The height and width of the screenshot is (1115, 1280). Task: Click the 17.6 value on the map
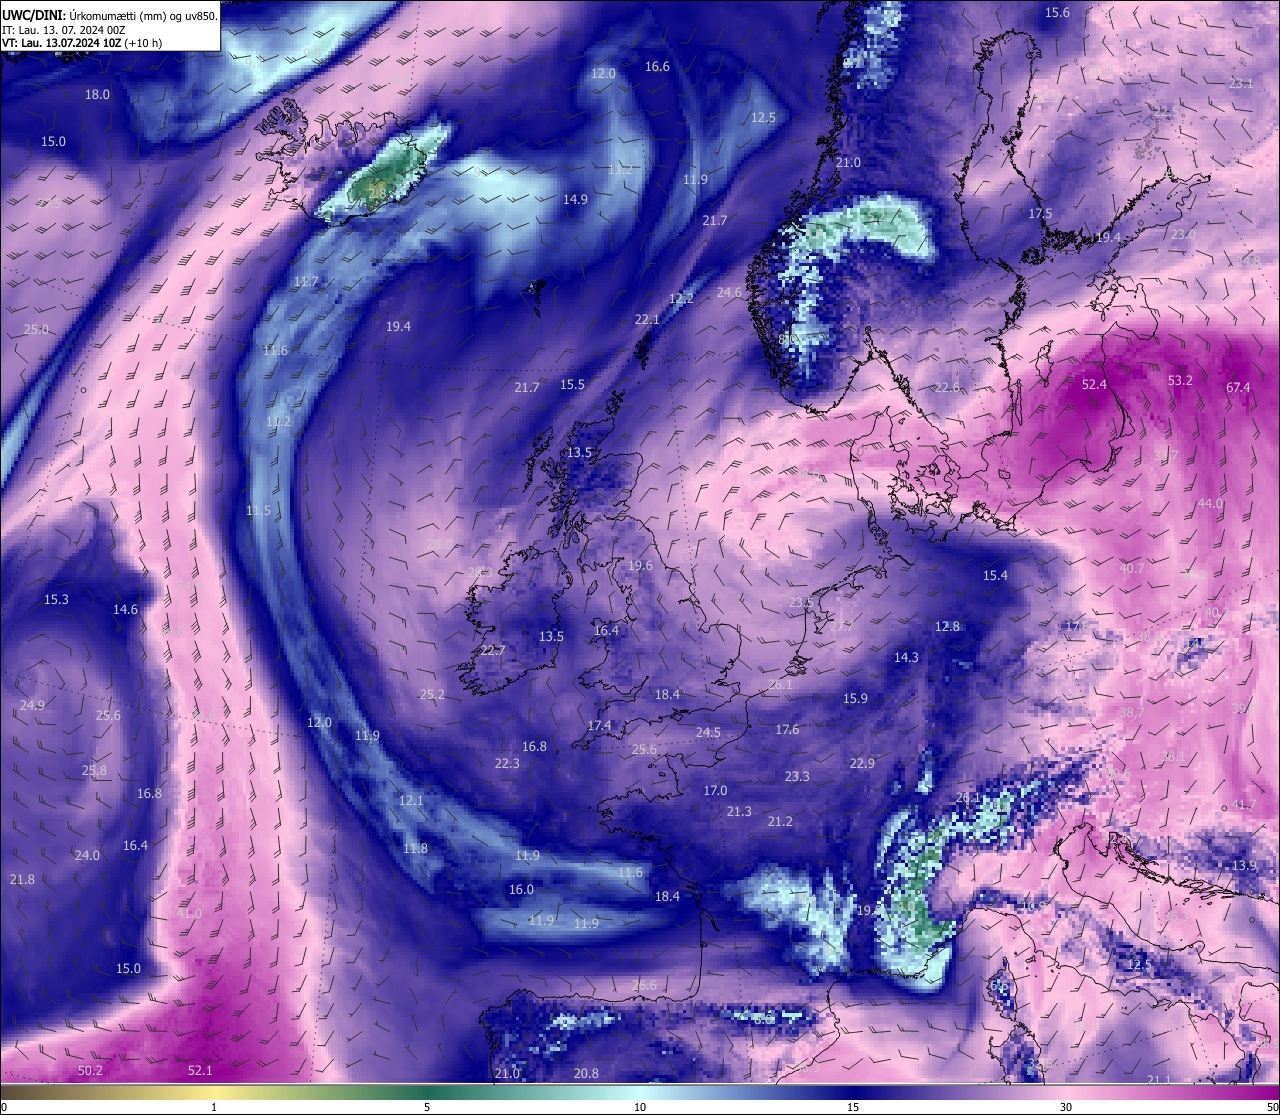787,729
